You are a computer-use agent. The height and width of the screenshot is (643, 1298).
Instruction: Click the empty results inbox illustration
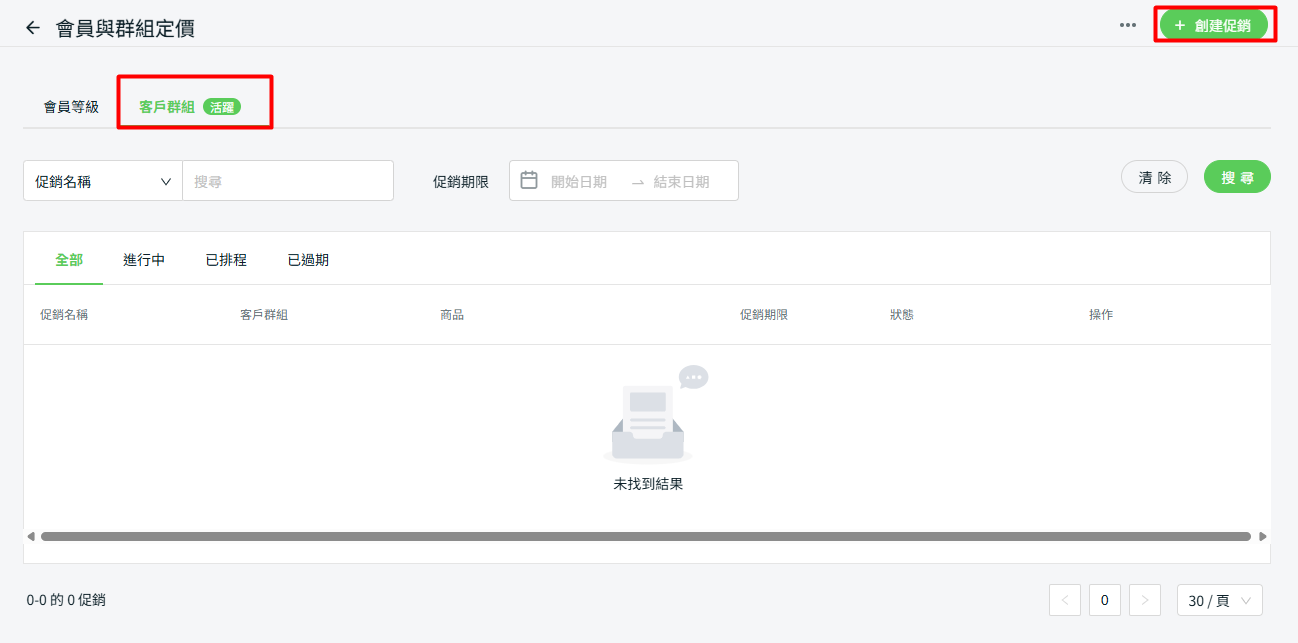coord(652,415)
